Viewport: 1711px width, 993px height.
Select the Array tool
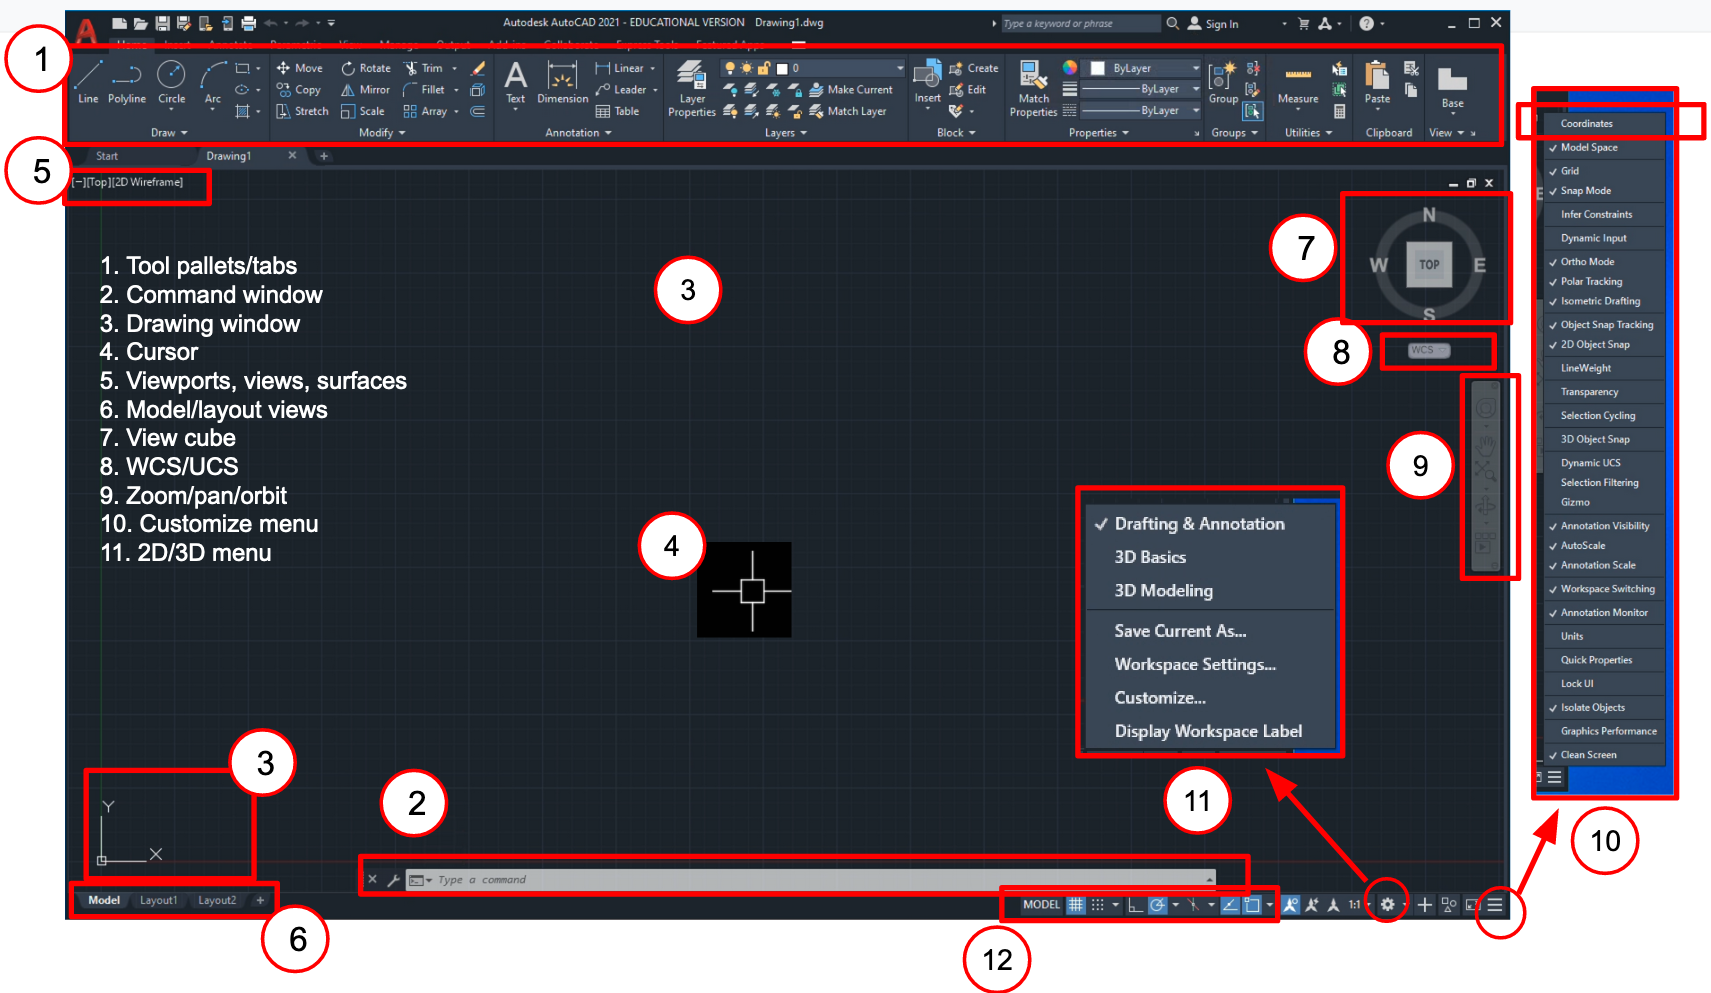tap(425, 111)
